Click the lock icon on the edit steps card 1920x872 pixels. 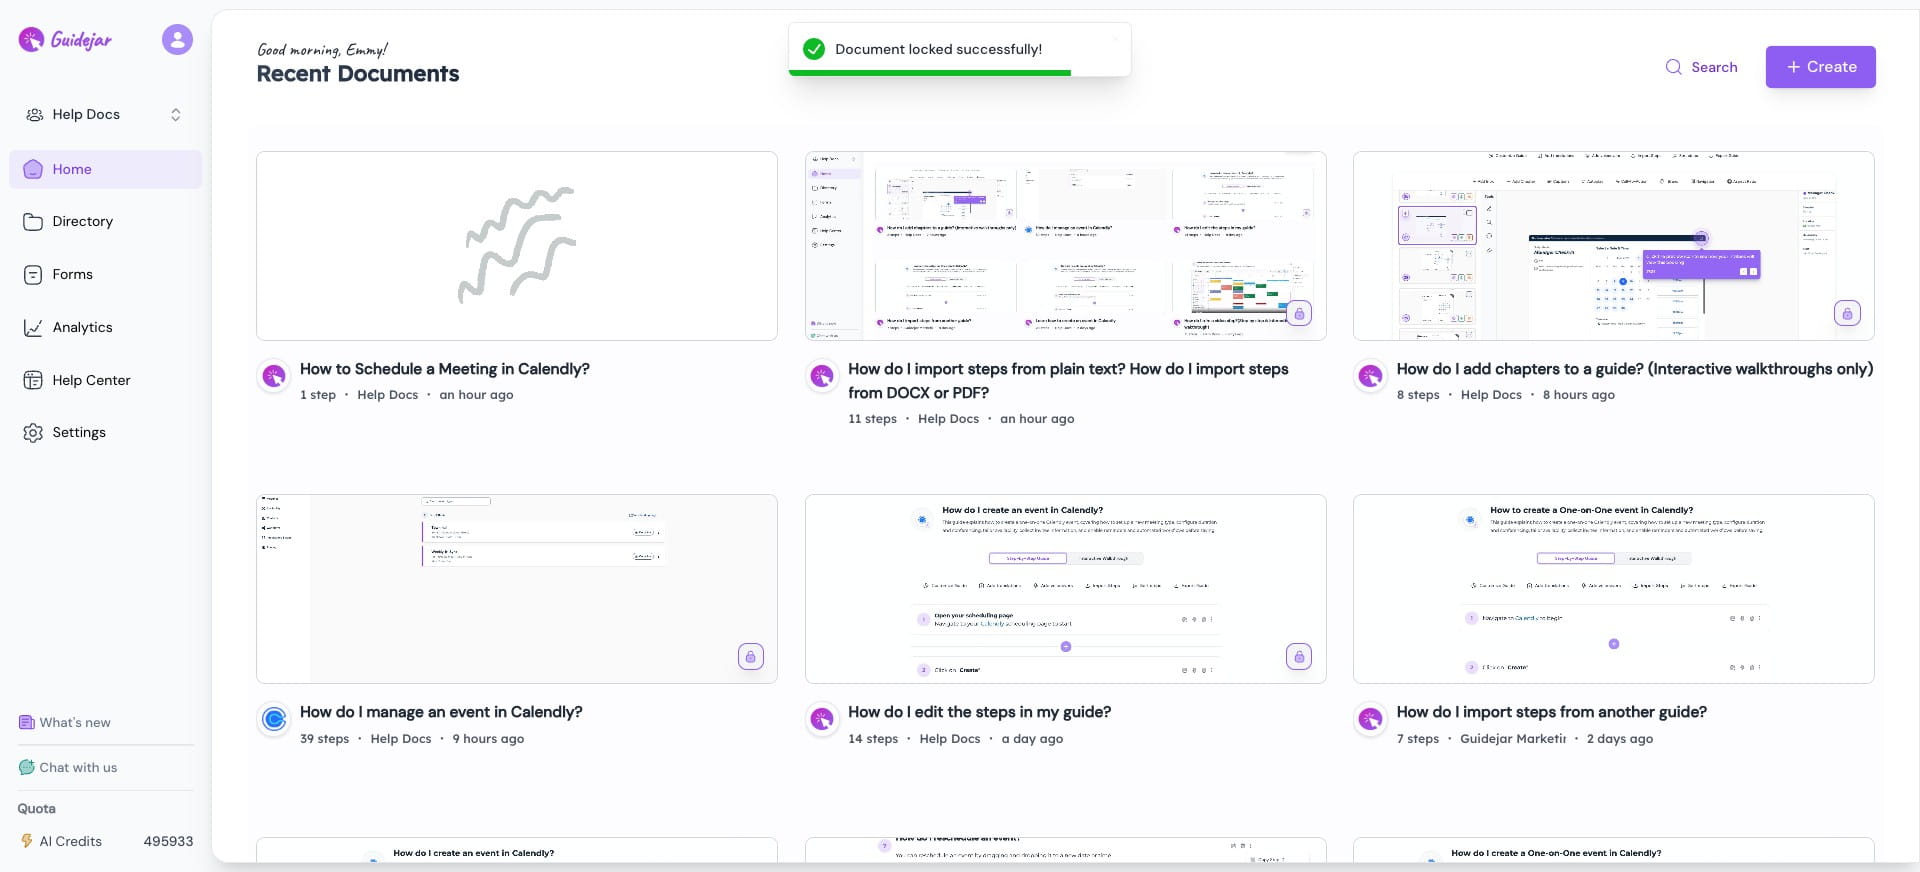pyautogui.click(x=1299, y=656)
